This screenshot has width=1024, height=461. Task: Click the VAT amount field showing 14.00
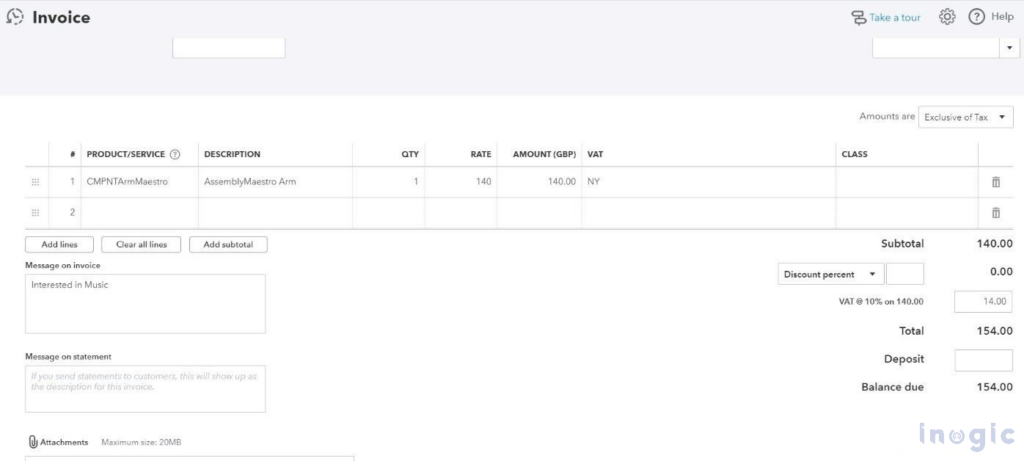pyautogui.click(x=984, y=302)
